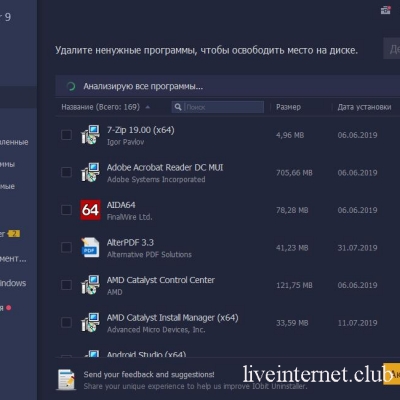
Task: Click the feedback notepad icon
Action: click(x=66, y=380)
